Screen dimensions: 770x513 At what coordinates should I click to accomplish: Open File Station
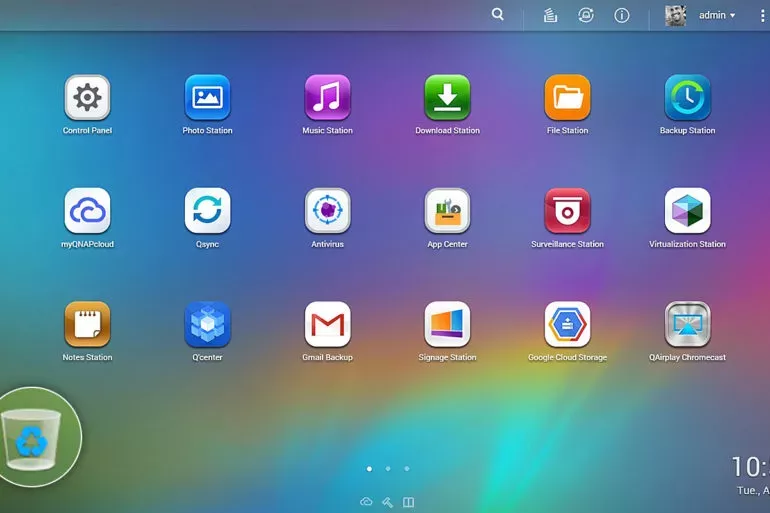pyautogui.click(x=567, y=98)
